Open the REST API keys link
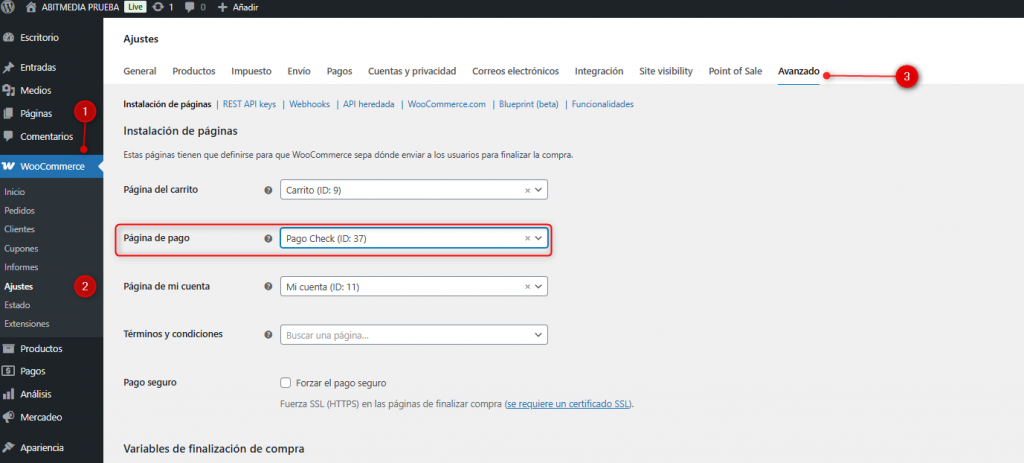 coord(249,104)
